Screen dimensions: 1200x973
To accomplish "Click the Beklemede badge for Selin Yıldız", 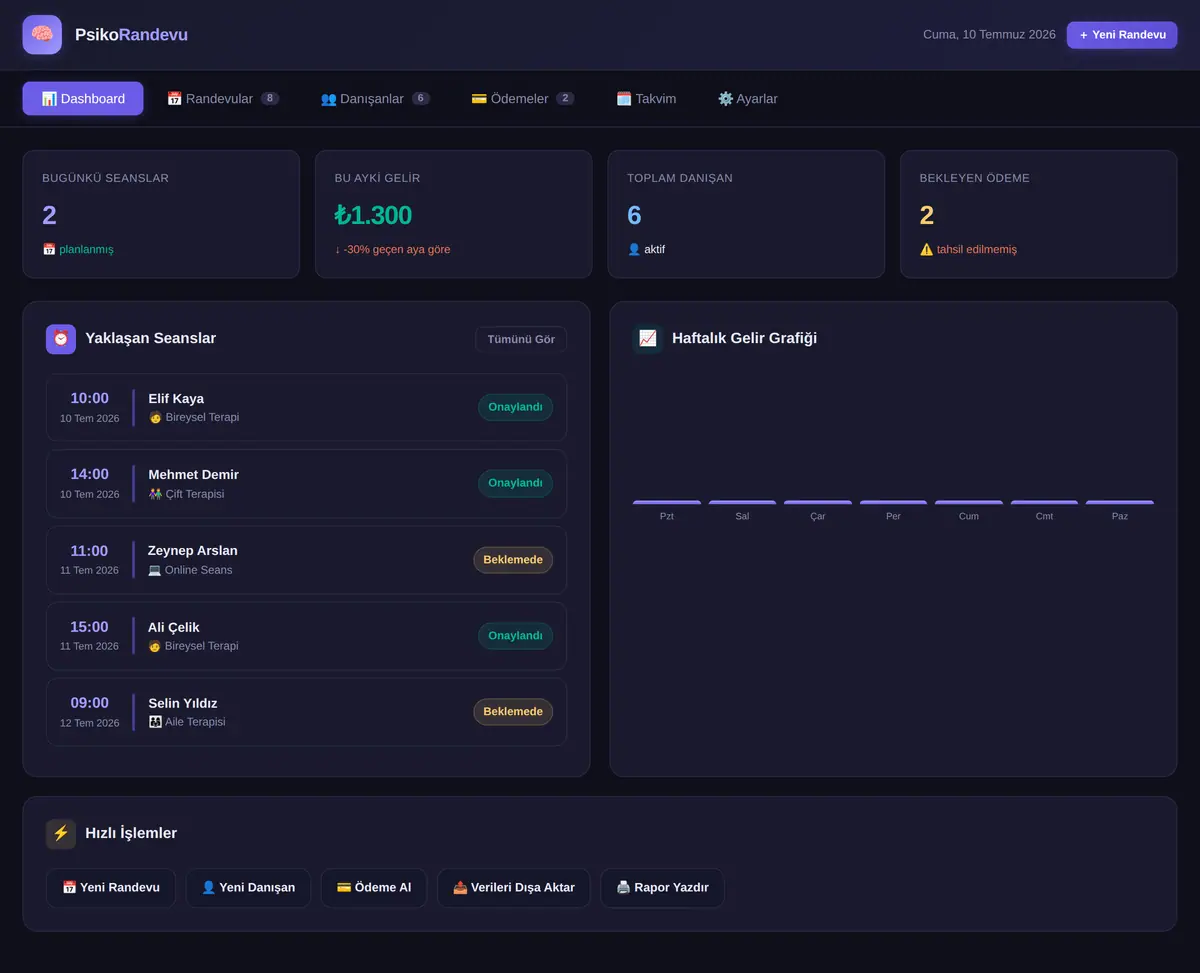I will coord(513,712).
